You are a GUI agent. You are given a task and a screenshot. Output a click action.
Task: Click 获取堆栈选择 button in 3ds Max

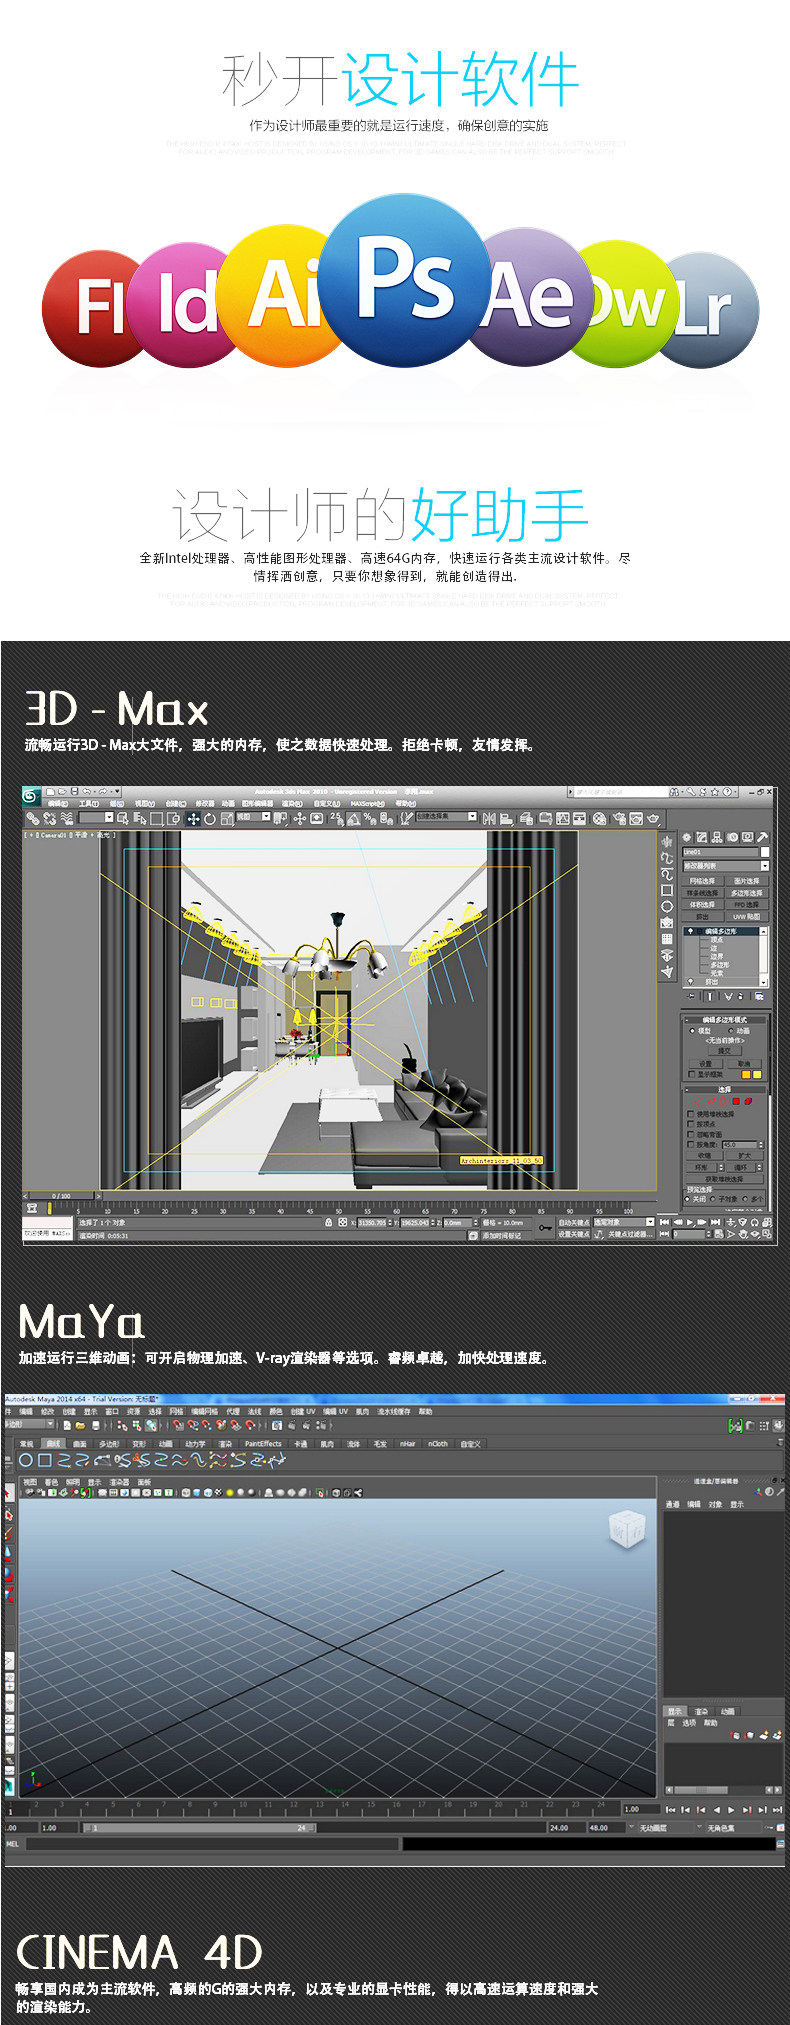coord(725,1179)
